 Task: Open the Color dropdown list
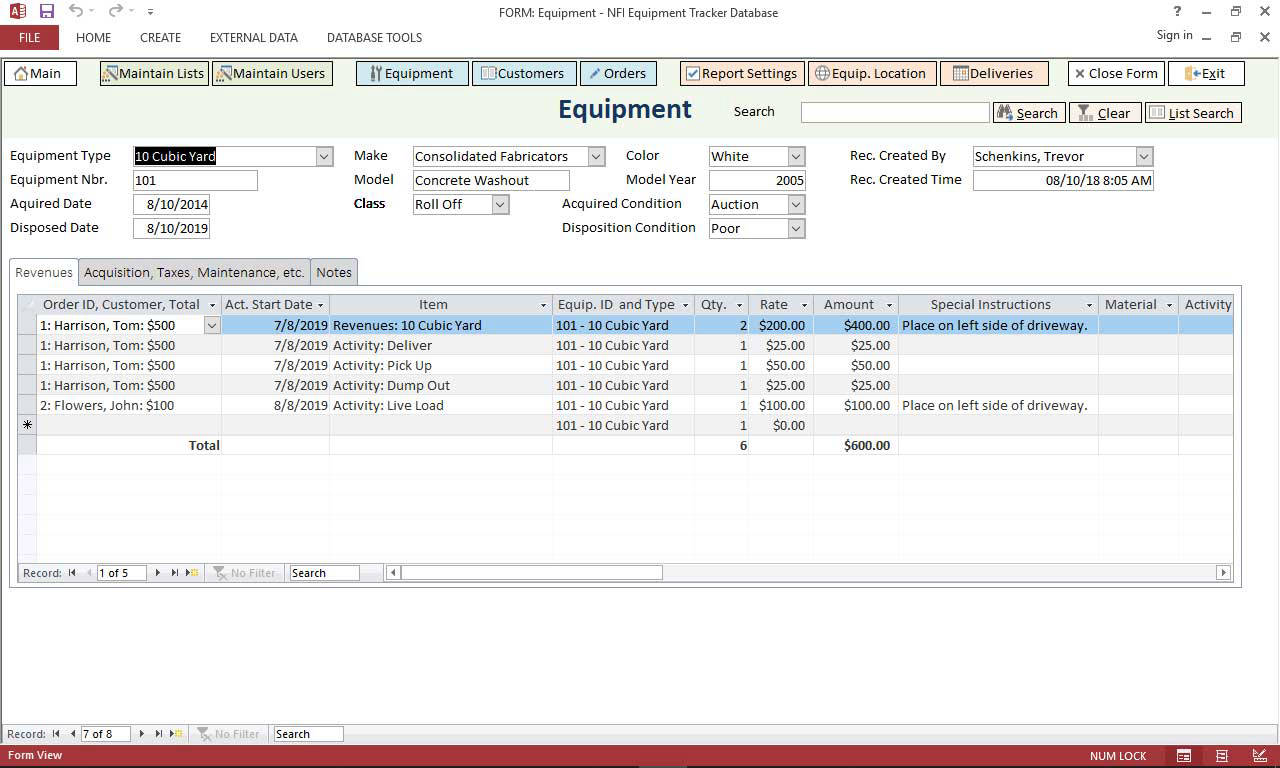[796, 156]
